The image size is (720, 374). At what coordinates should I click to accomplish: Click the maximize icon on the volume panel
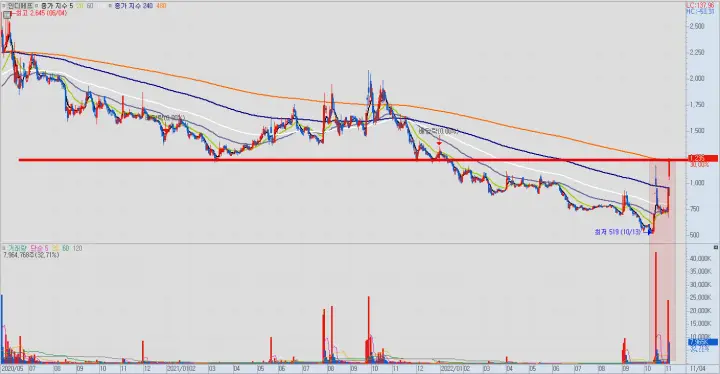716,248
